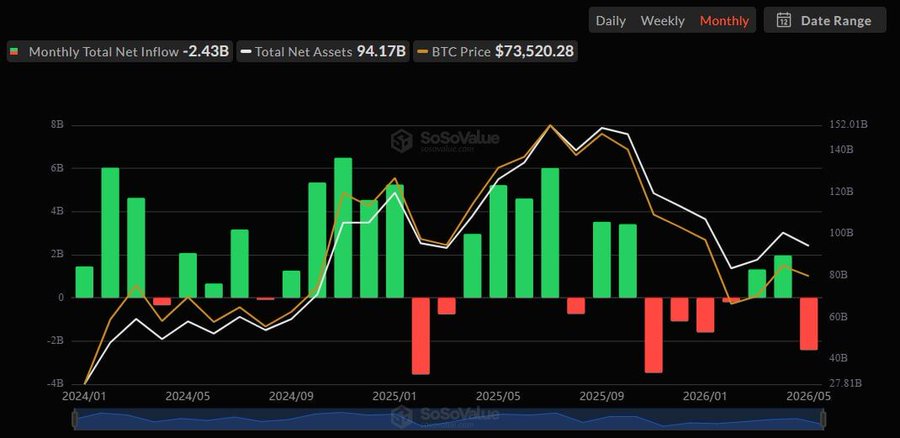The height and width of the screenshot is (438, 900).
Task: Click the 27.81B right axis label
Action: click(845, 383)
